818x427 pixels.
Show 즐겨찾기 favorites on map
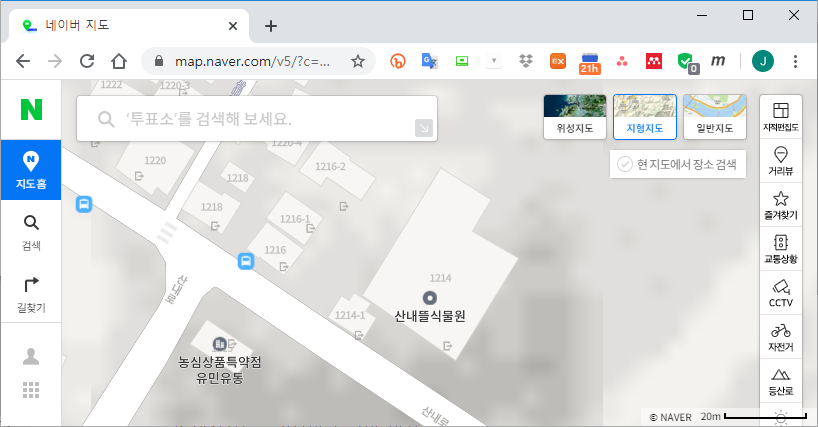click(x=780, y=204)
